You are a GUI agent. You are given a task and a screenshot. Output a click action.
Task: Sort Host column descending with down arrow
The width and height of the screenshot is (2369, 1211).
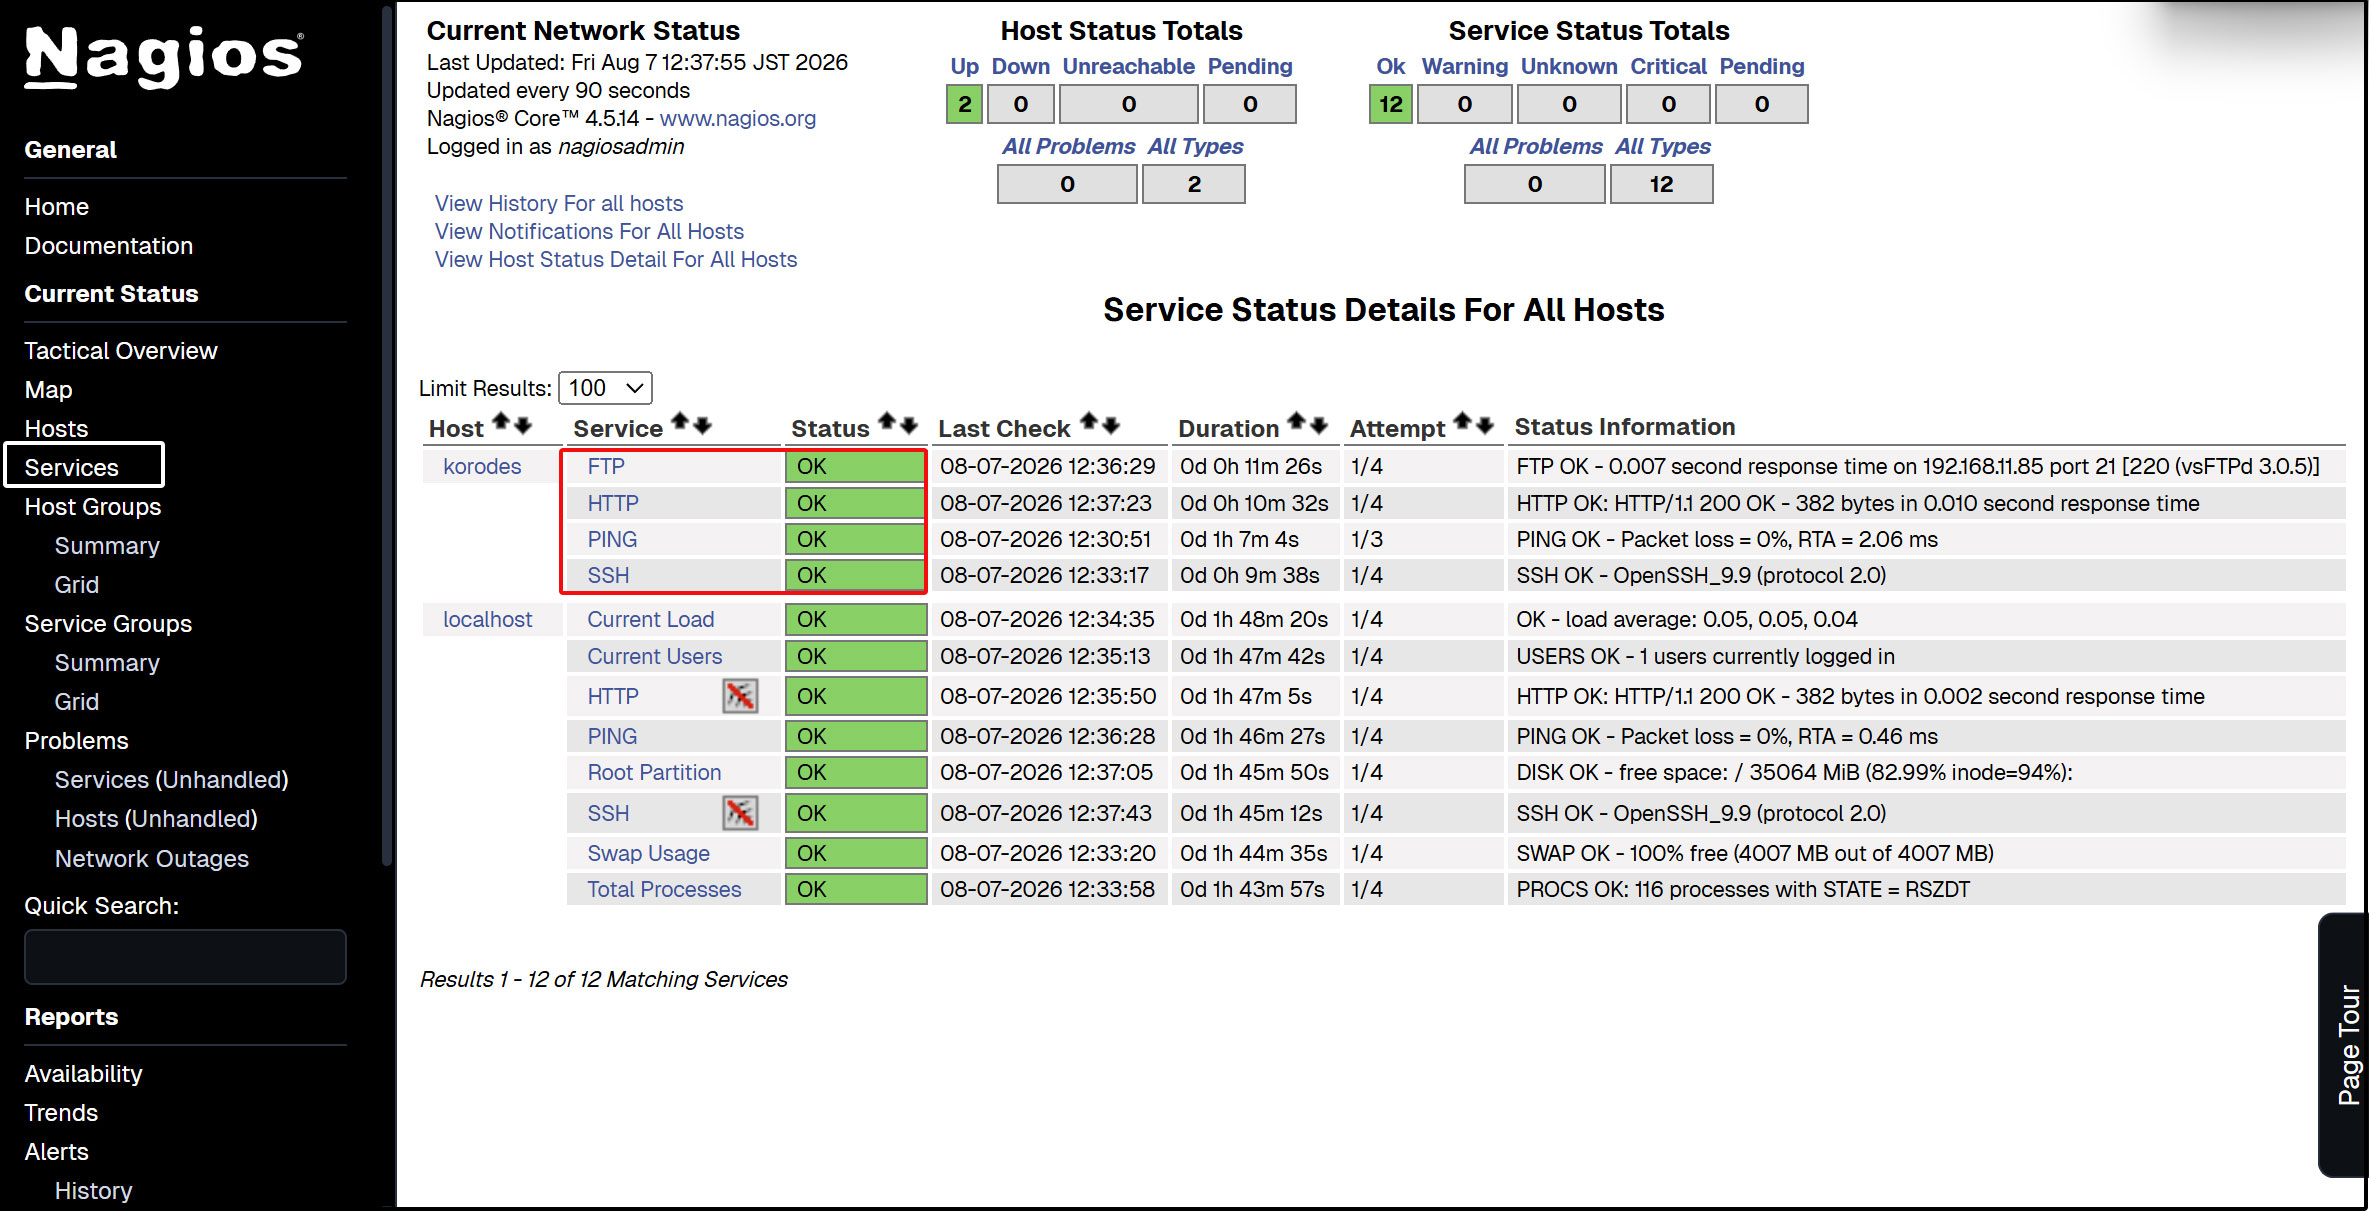pos(522,425)
